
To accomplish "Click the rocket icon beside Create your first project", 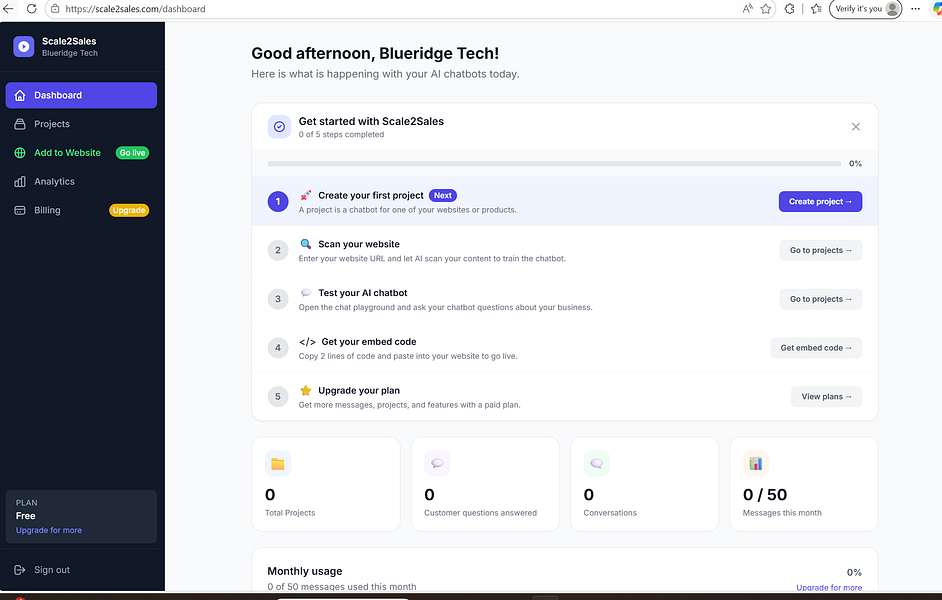I will pyautogui.click(x=306, y=195).
